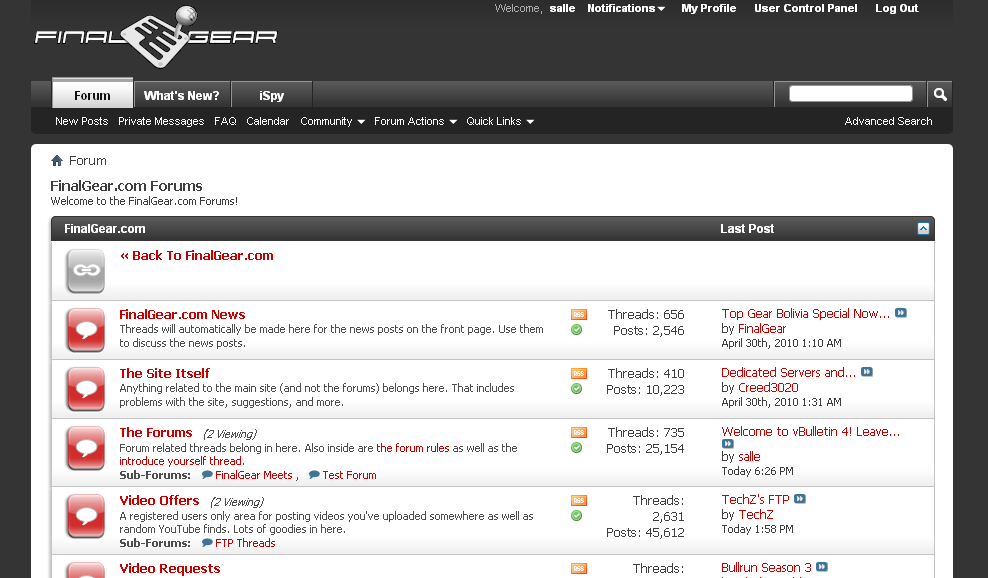Click Log Out
988x578 pixels.
coord(896,8)
